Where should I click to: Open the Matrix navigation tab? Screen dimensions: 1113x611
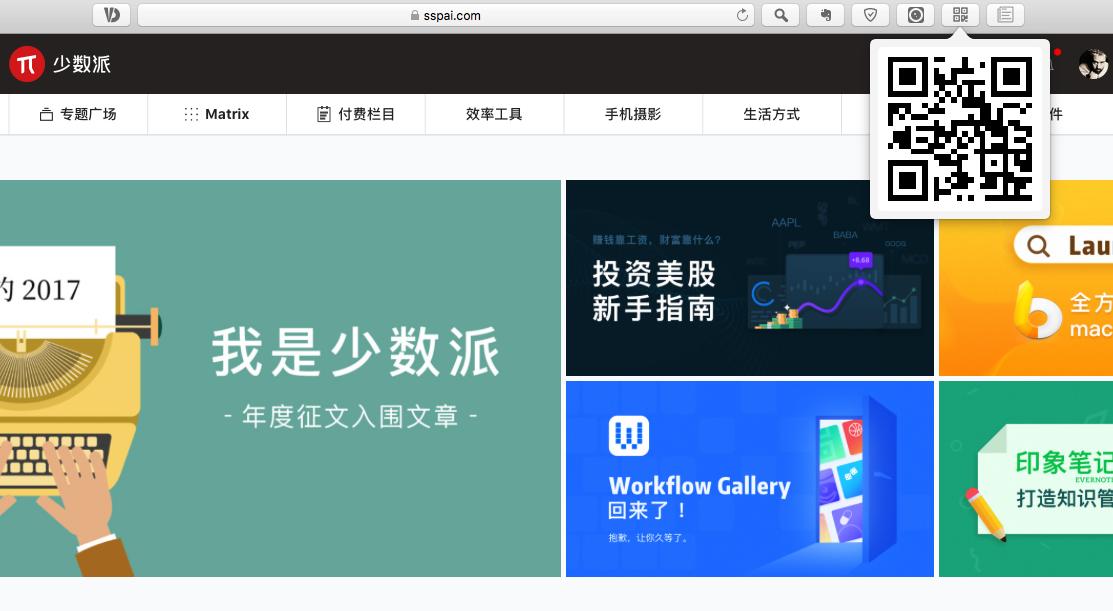pos(217,114)
